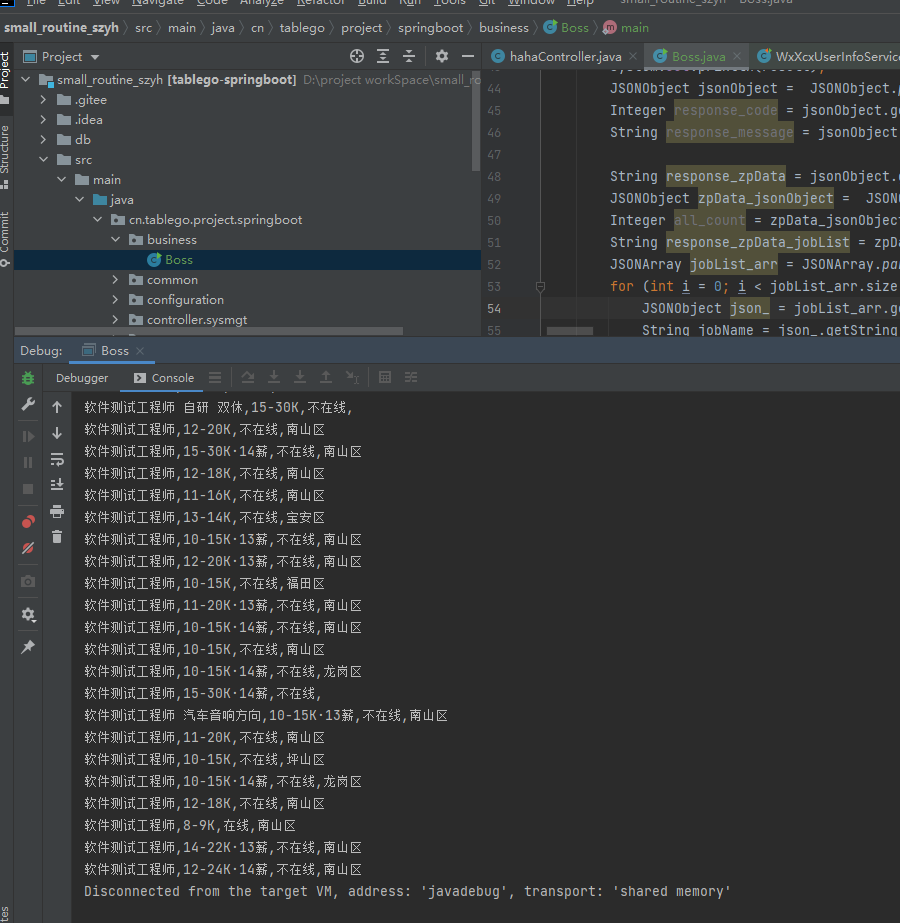This screenshot has width=900, height=923.
Task: Open the Console tab
Action: [164, 378]
